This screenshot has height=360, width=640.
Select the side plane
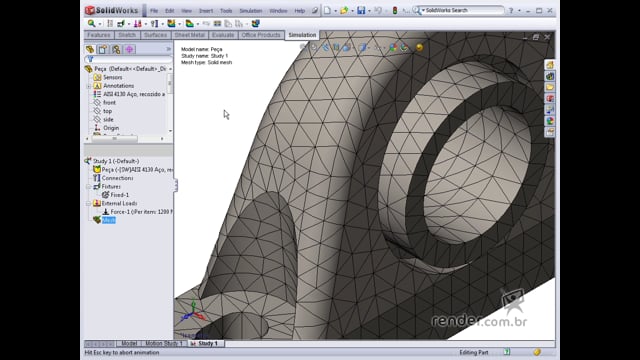[108, 120]
